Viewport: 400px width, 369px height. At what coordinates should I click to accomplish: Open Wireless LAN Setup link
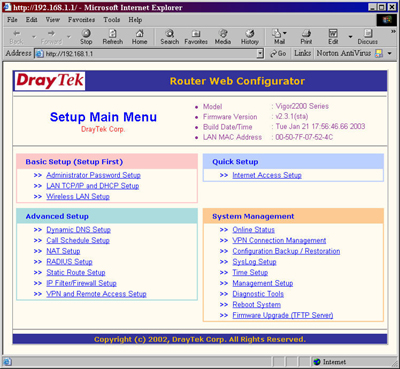point(78,196)
